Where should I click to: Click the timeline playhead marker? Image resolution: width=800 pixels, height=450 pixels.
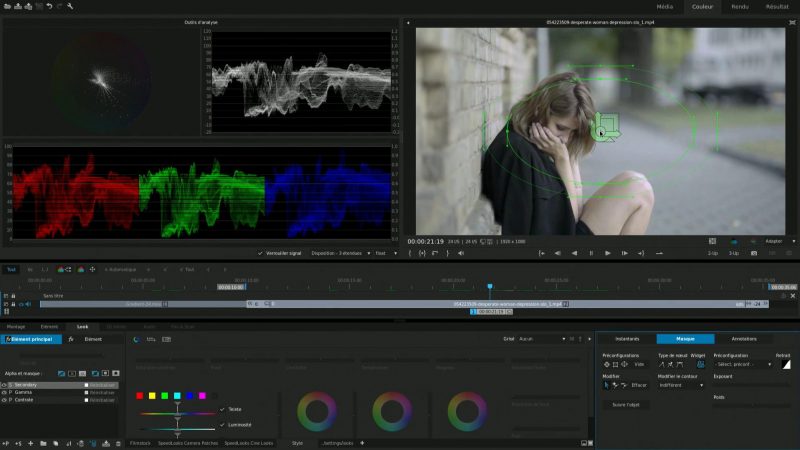click(x=490, y=287)
